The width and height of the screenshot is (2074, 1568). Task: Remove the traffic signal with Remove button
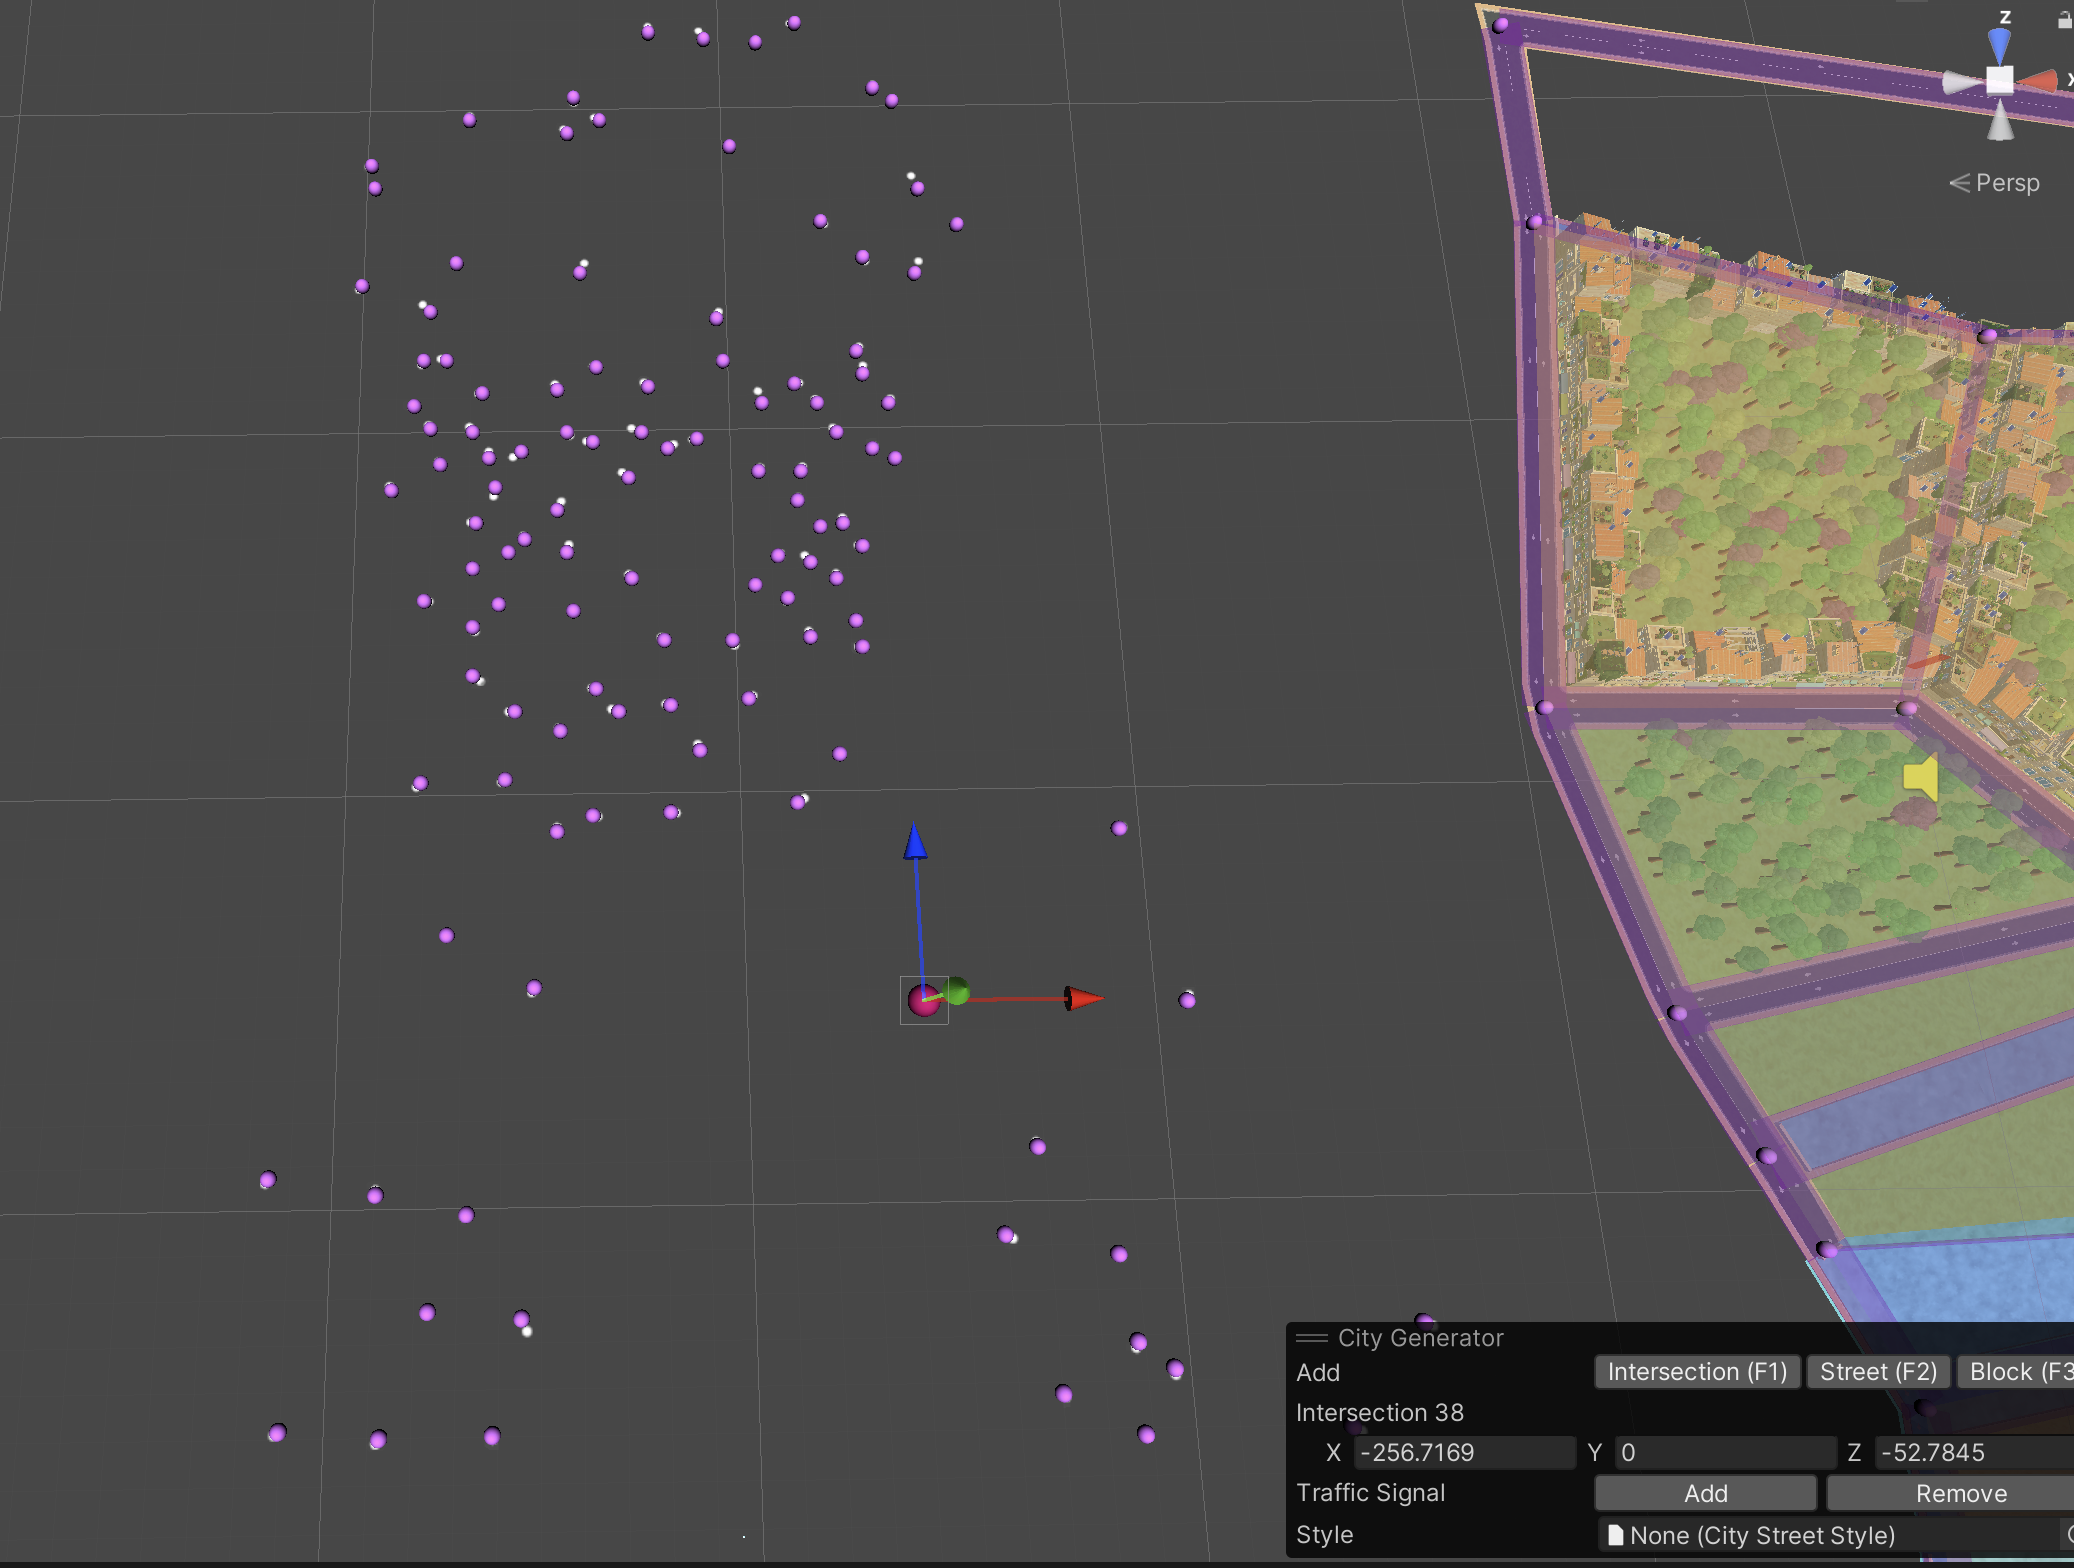[1951, 1493]
